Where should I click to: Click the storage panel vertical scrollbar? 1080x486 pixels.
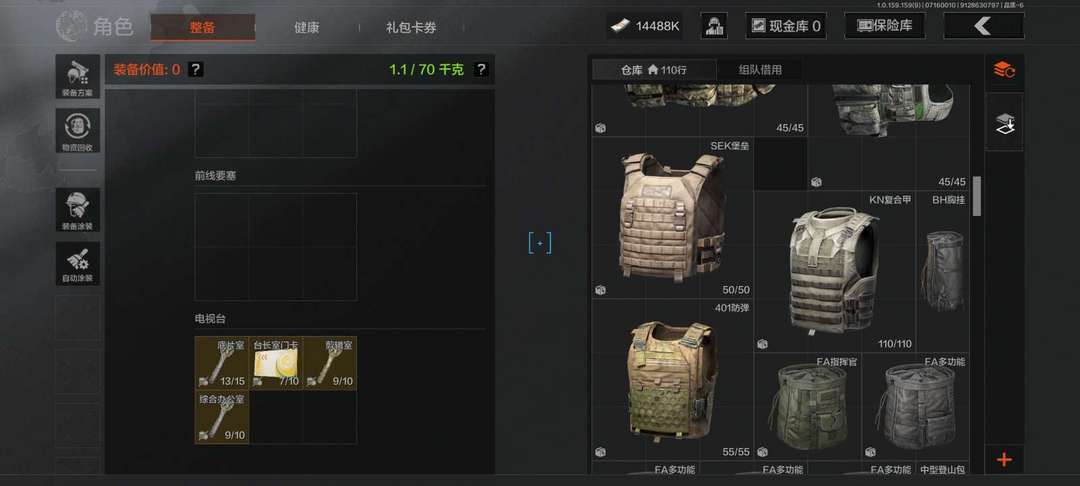coord(976,196)
